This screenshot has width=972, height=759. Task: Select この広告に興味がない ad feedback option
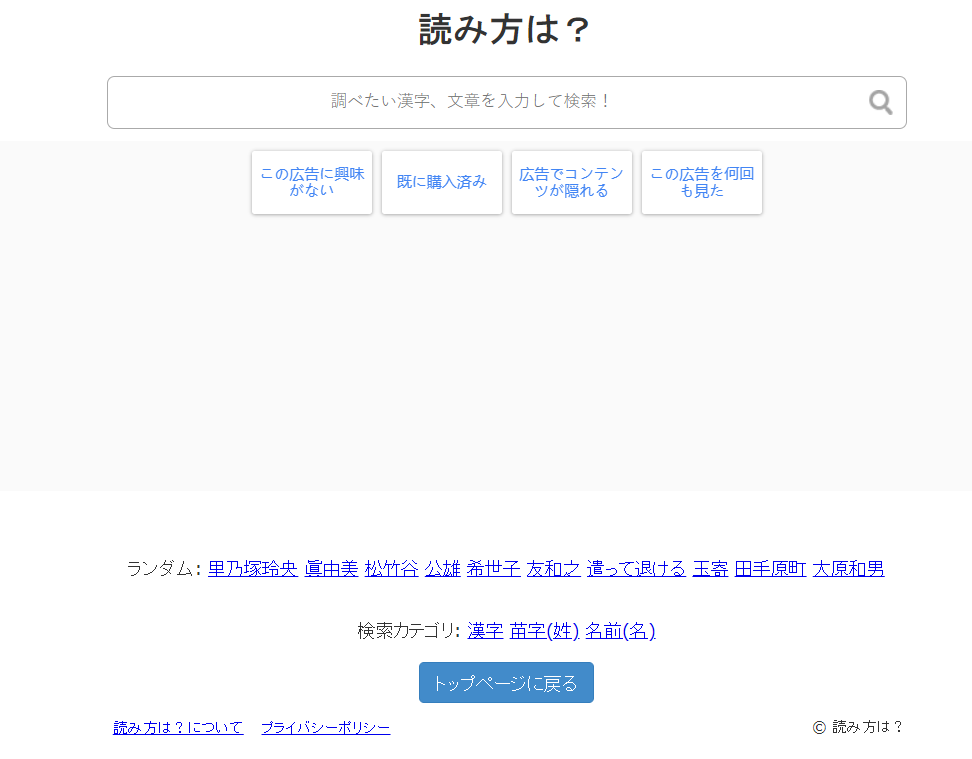(312, 182)
